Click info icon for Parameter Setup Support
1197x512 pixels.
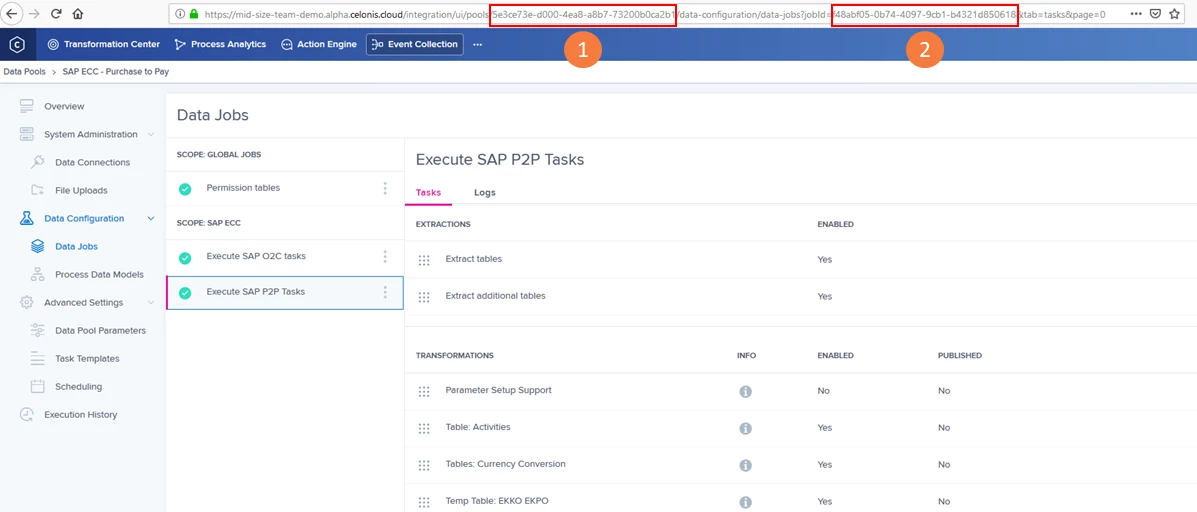point(745,391)
